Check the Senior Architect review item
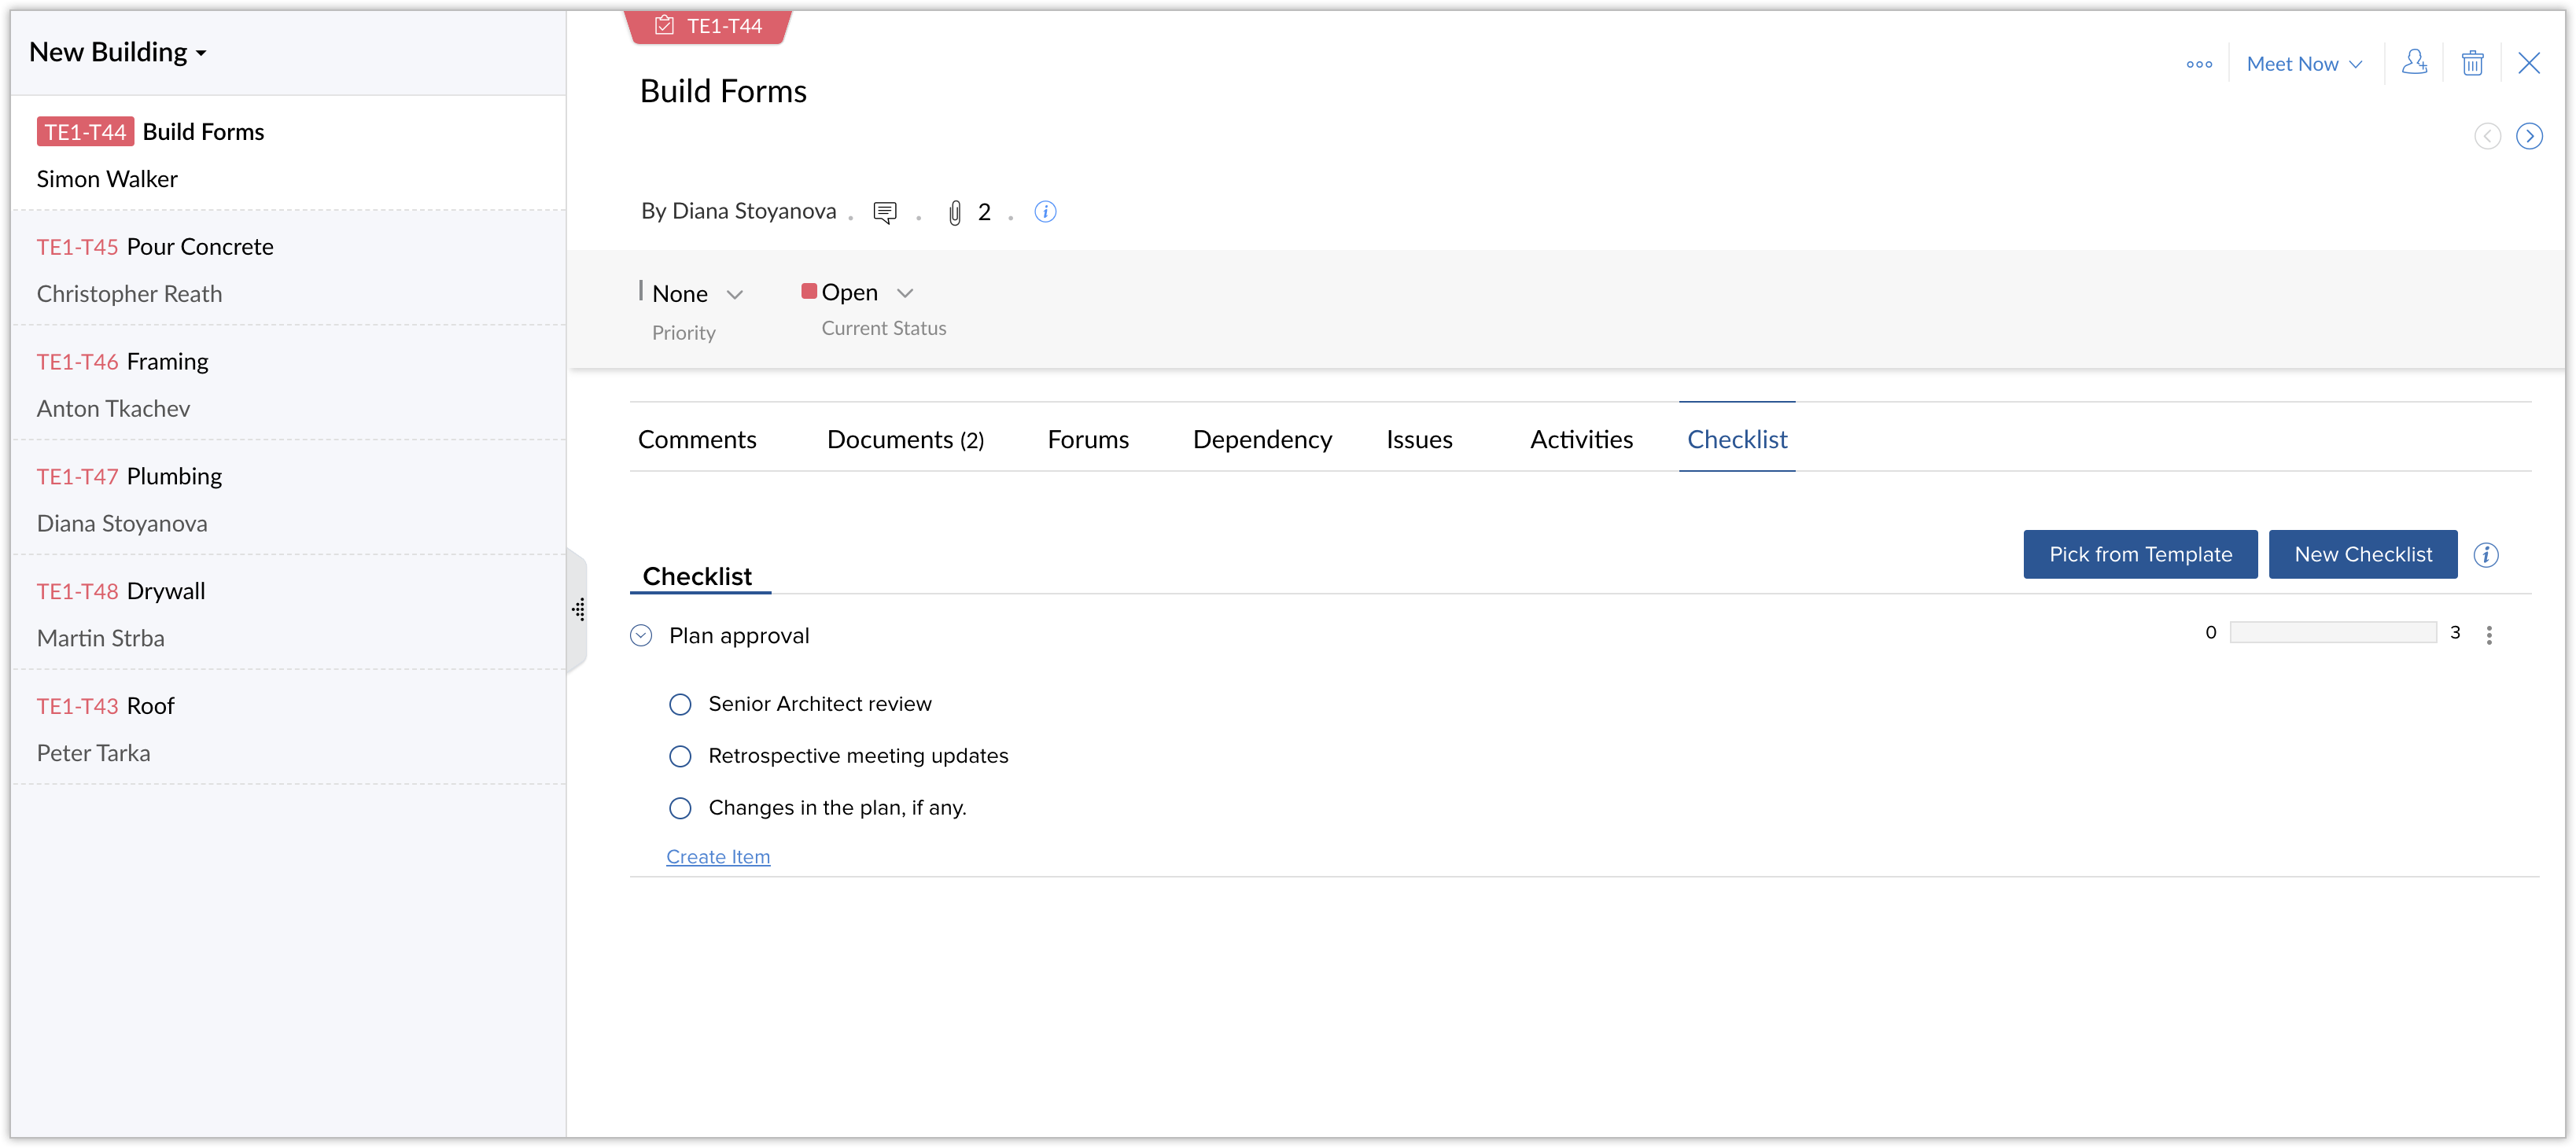This screenshot has width=2576, height=1148. coord(680,704)
